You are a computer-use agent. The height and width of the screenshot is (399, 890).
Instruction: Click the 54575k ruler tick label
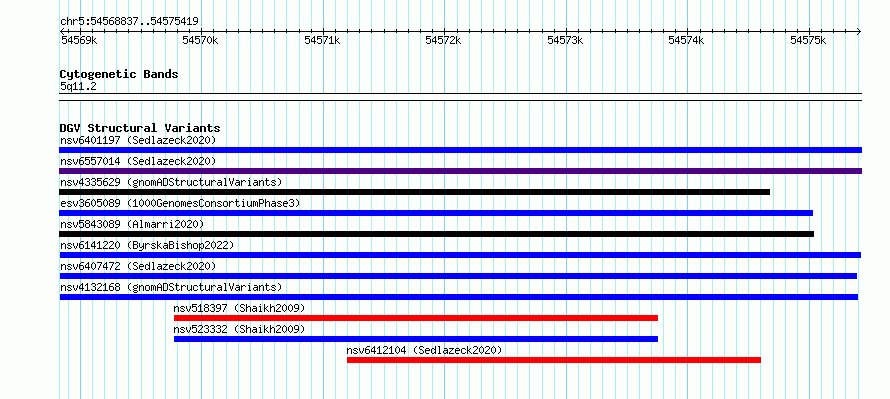808,40
